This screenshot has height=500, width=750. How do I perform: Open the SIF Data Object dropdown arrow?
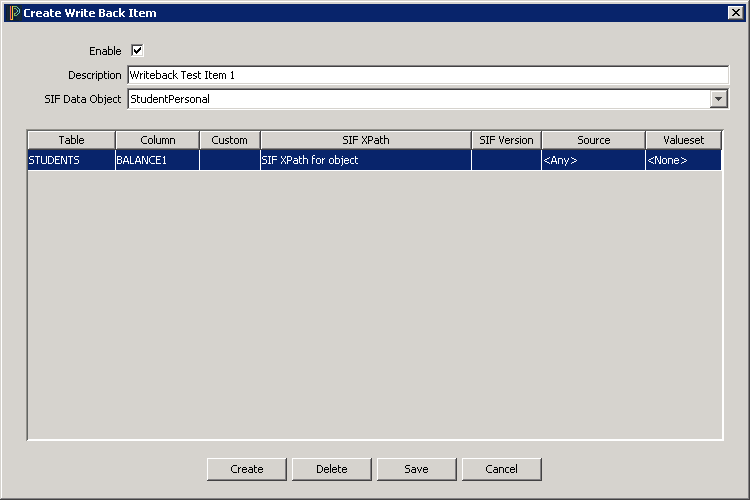click(718, 99)
